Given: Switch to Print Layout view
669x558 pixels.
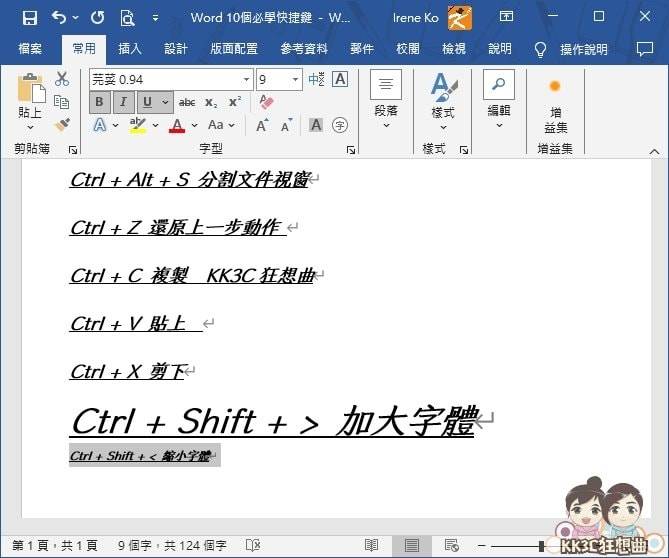Looking at the screenshot, I should point(411,545).
